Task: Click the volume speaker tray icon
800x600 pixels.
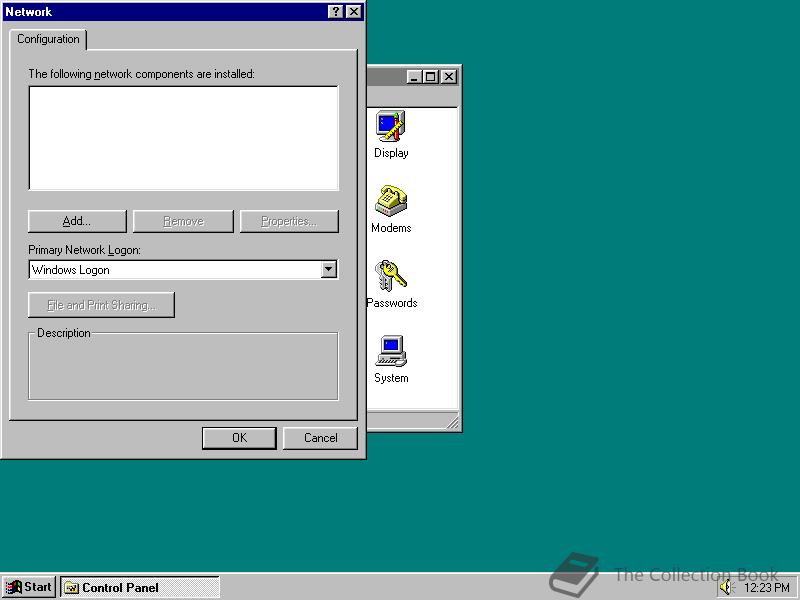Action: (x=726, y=587)
